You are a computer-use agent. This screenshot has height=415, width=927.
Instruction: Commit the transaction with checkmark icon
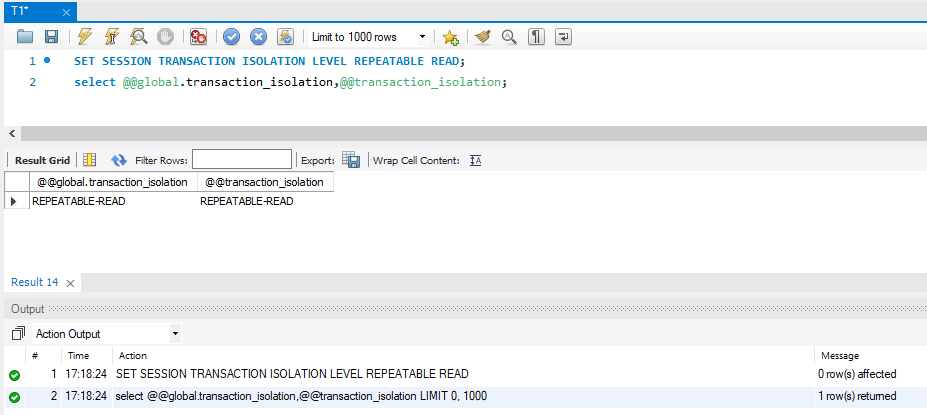pyautogui.click(x=231, y=37)
